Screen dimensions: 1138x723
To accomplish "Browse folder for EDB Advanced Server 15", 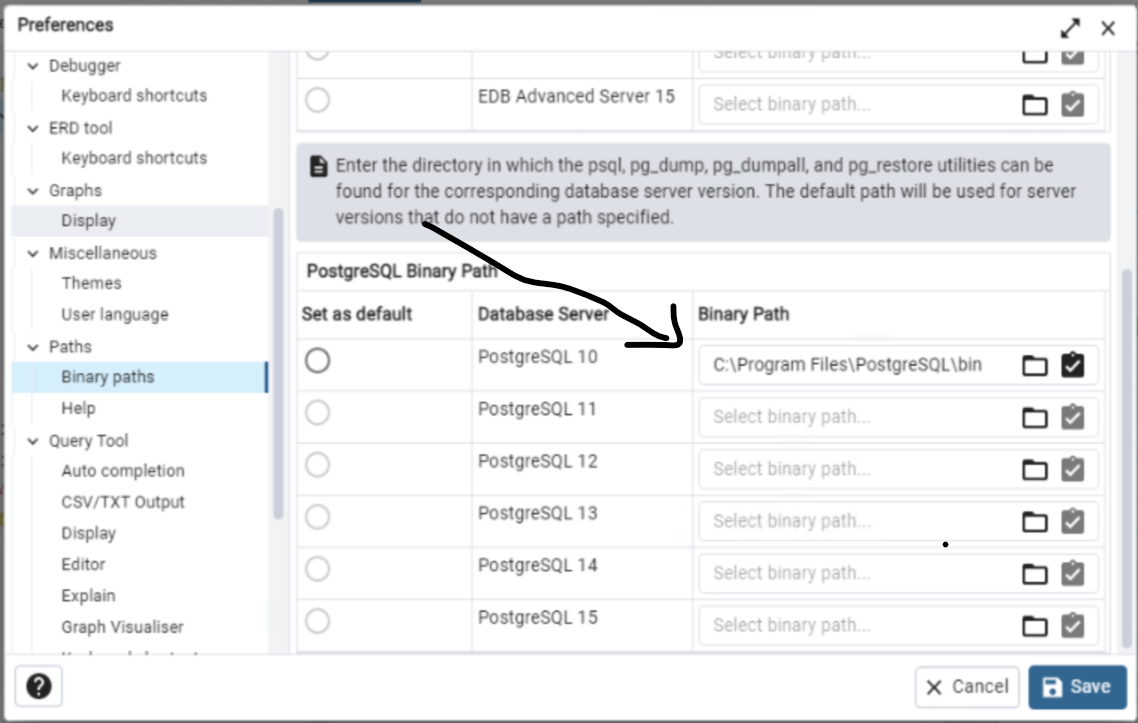I will click(1034, 105).
